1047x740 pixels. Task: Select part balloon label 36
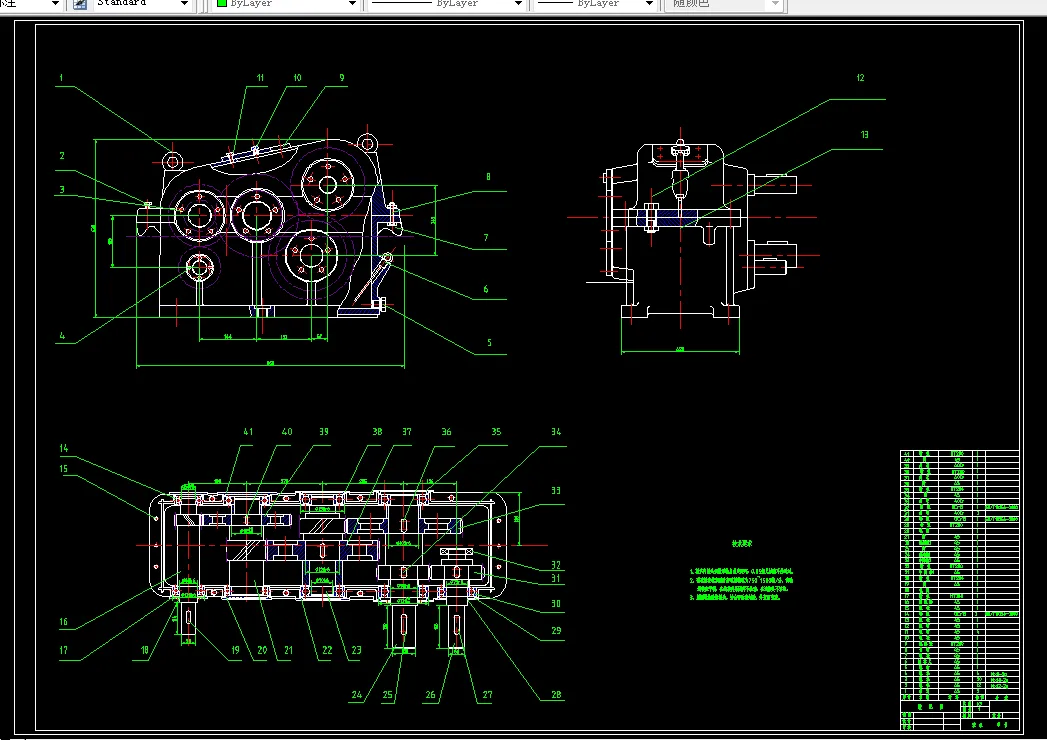coord(446,431)
